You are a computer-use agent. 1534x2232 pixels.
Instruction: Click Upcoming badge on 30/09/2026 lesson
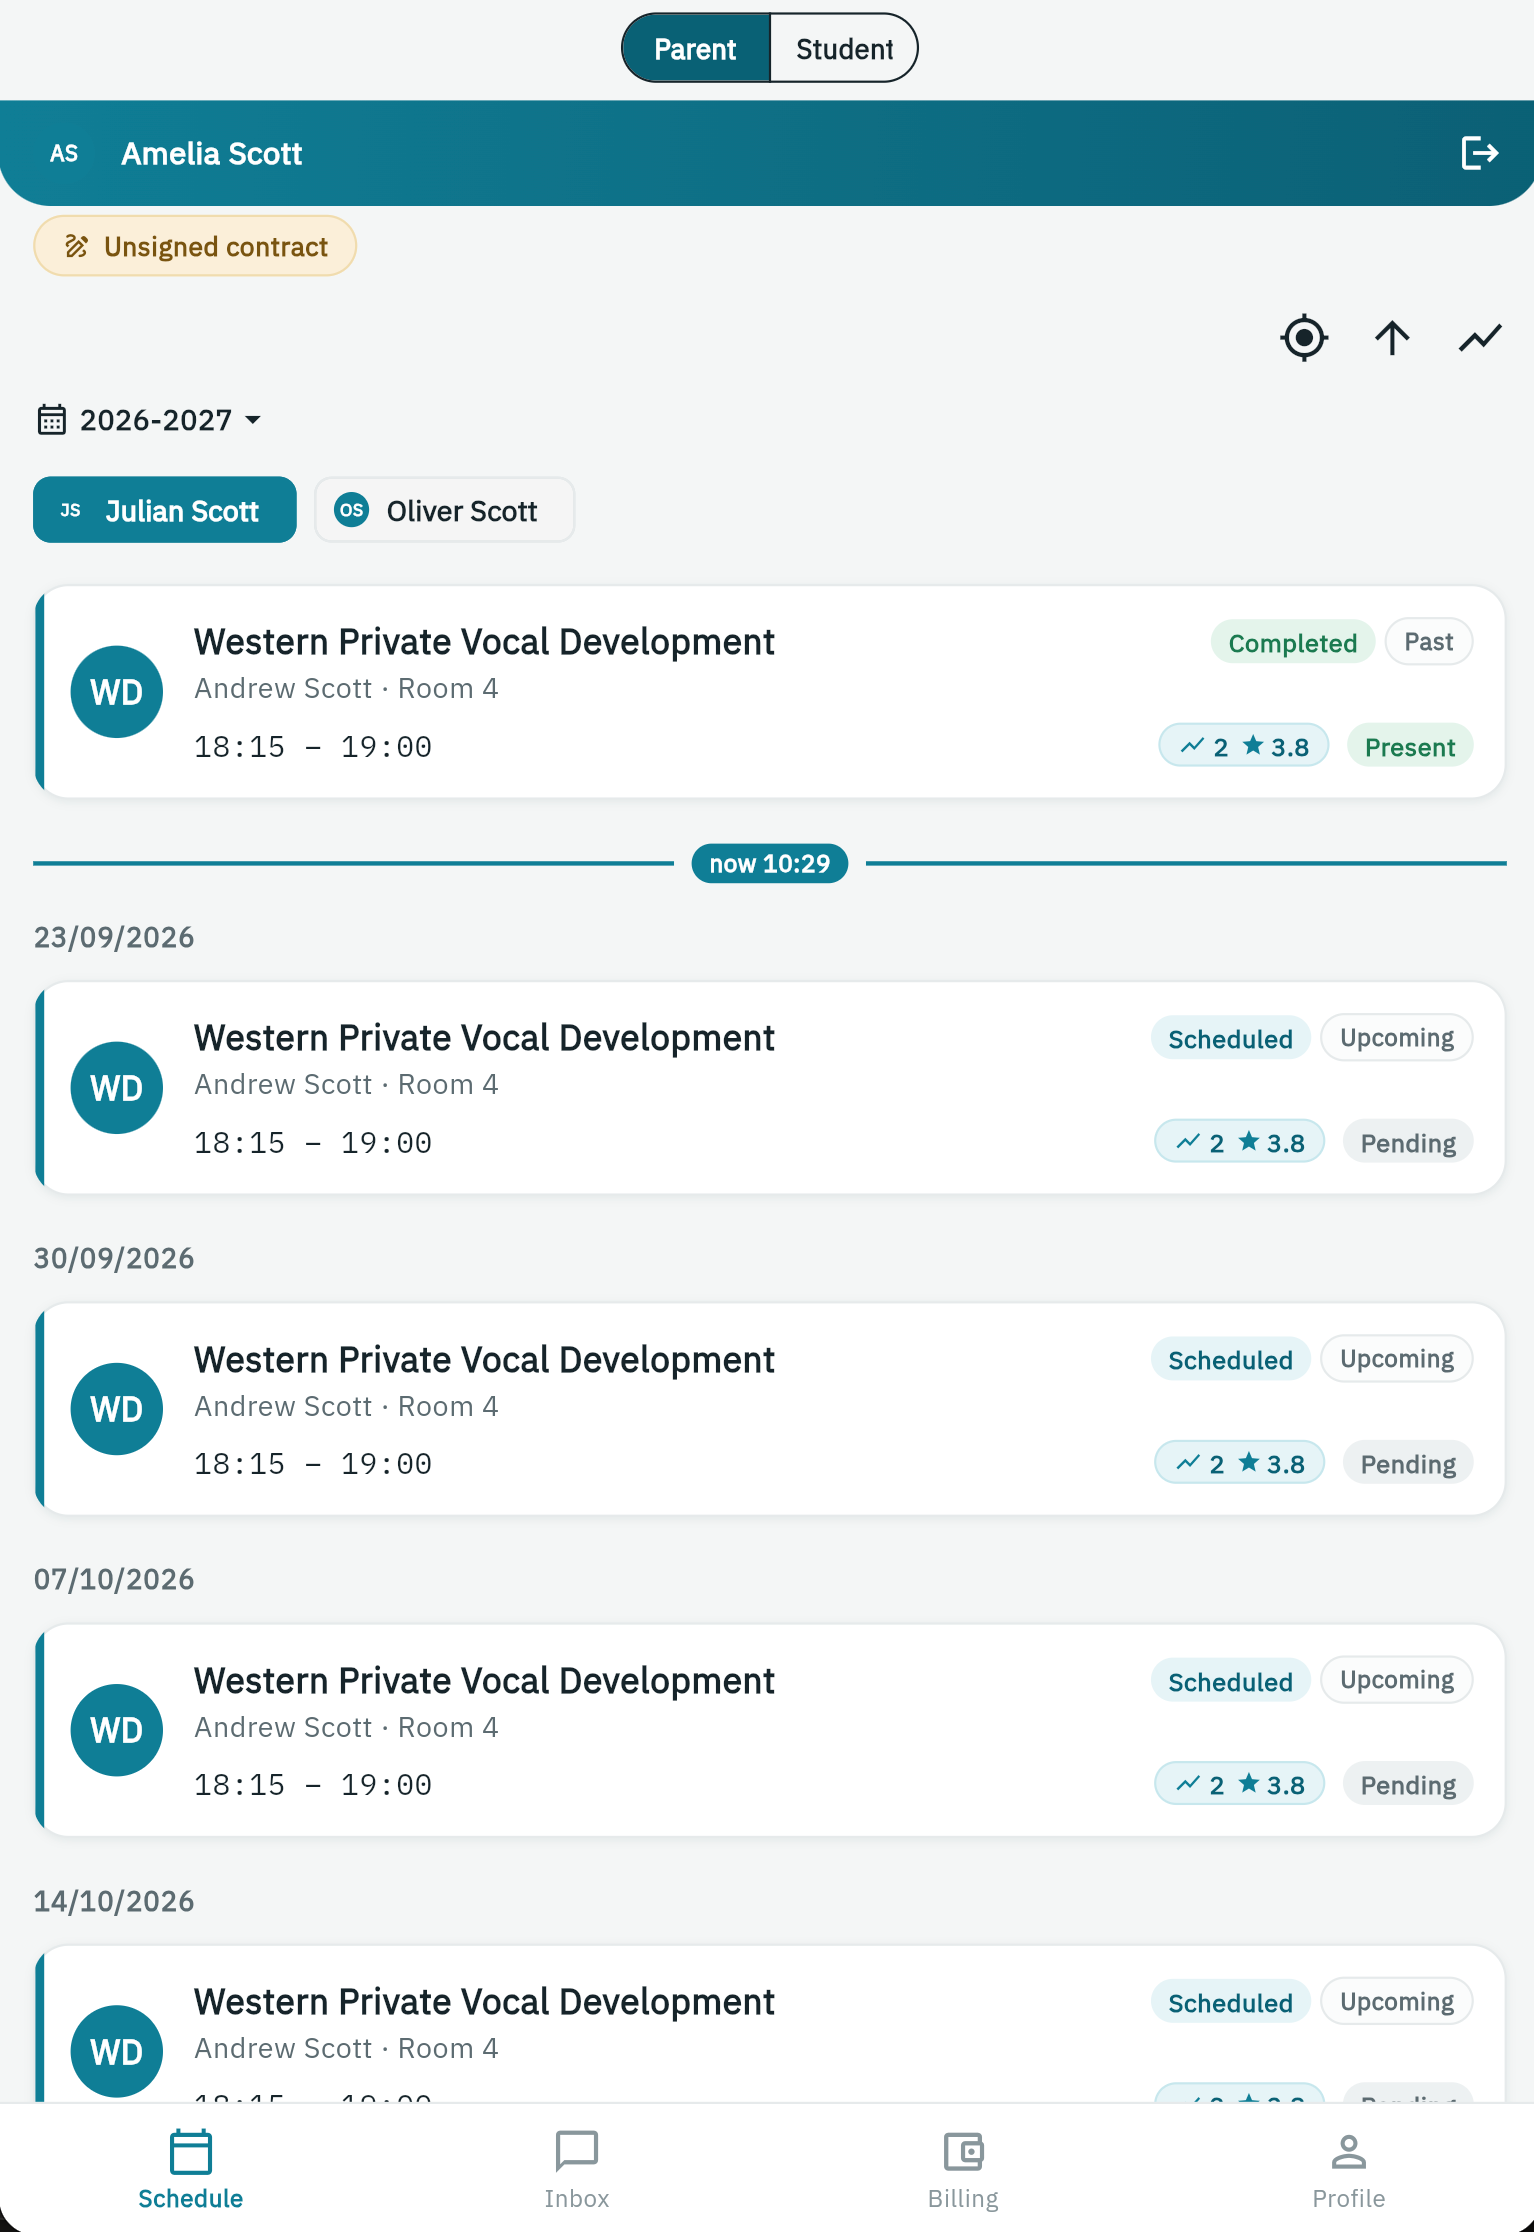pos(1396,1359)
